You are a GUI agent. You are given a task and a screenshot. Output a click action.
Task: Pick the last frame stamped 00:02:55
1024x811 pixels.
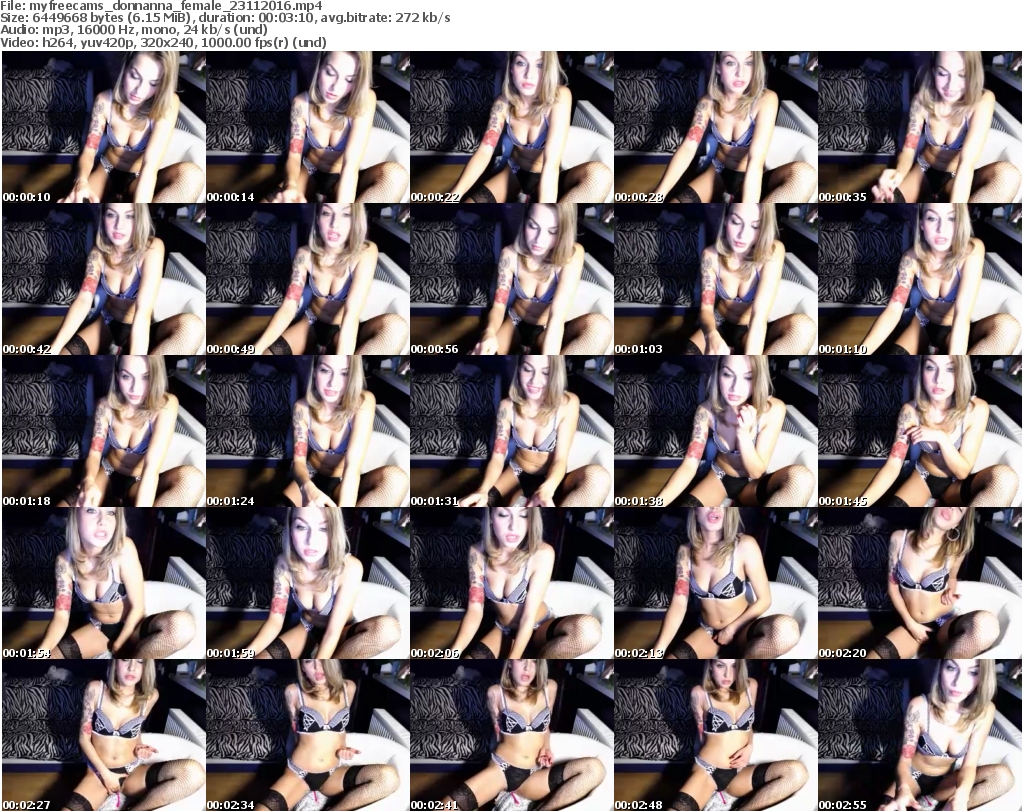920,735
